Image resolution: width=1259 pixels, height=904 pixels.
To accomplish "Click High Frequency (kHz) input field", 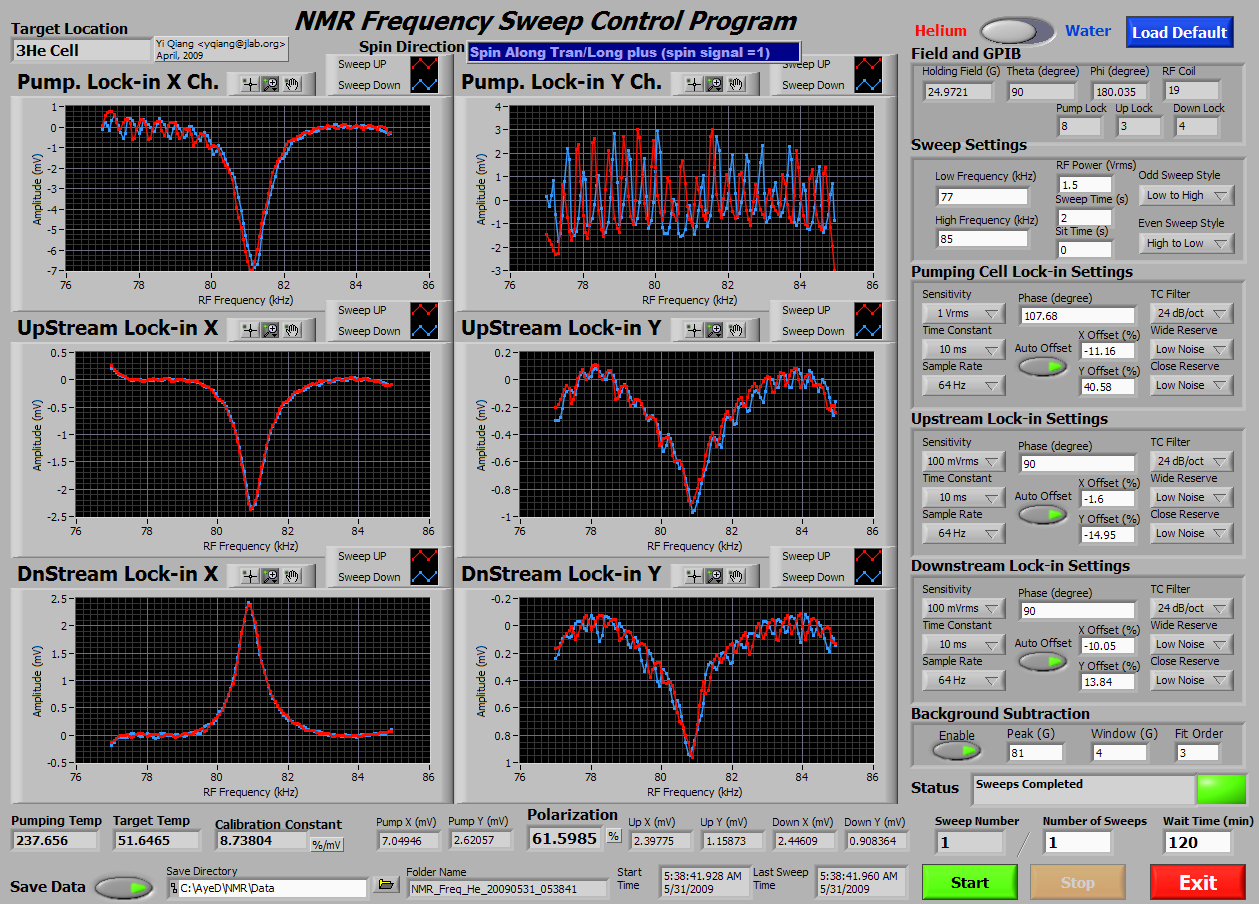I will tap(982, 238).
